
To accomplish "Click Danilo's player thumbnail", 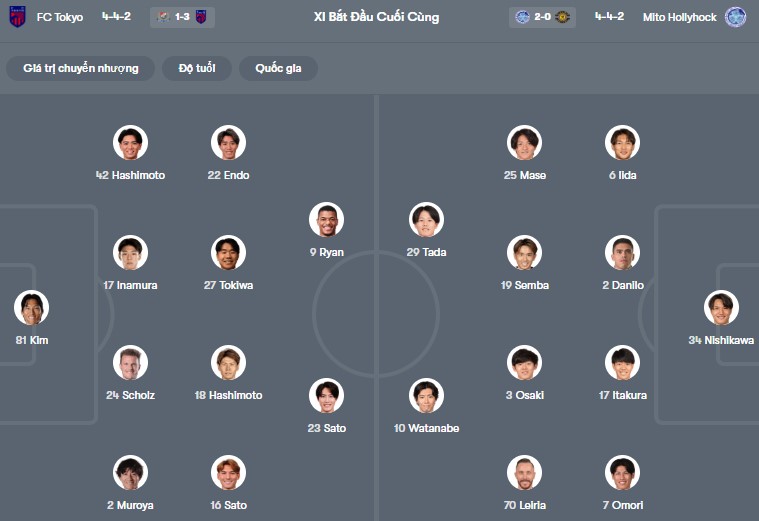I will click(x=622, y=253).
